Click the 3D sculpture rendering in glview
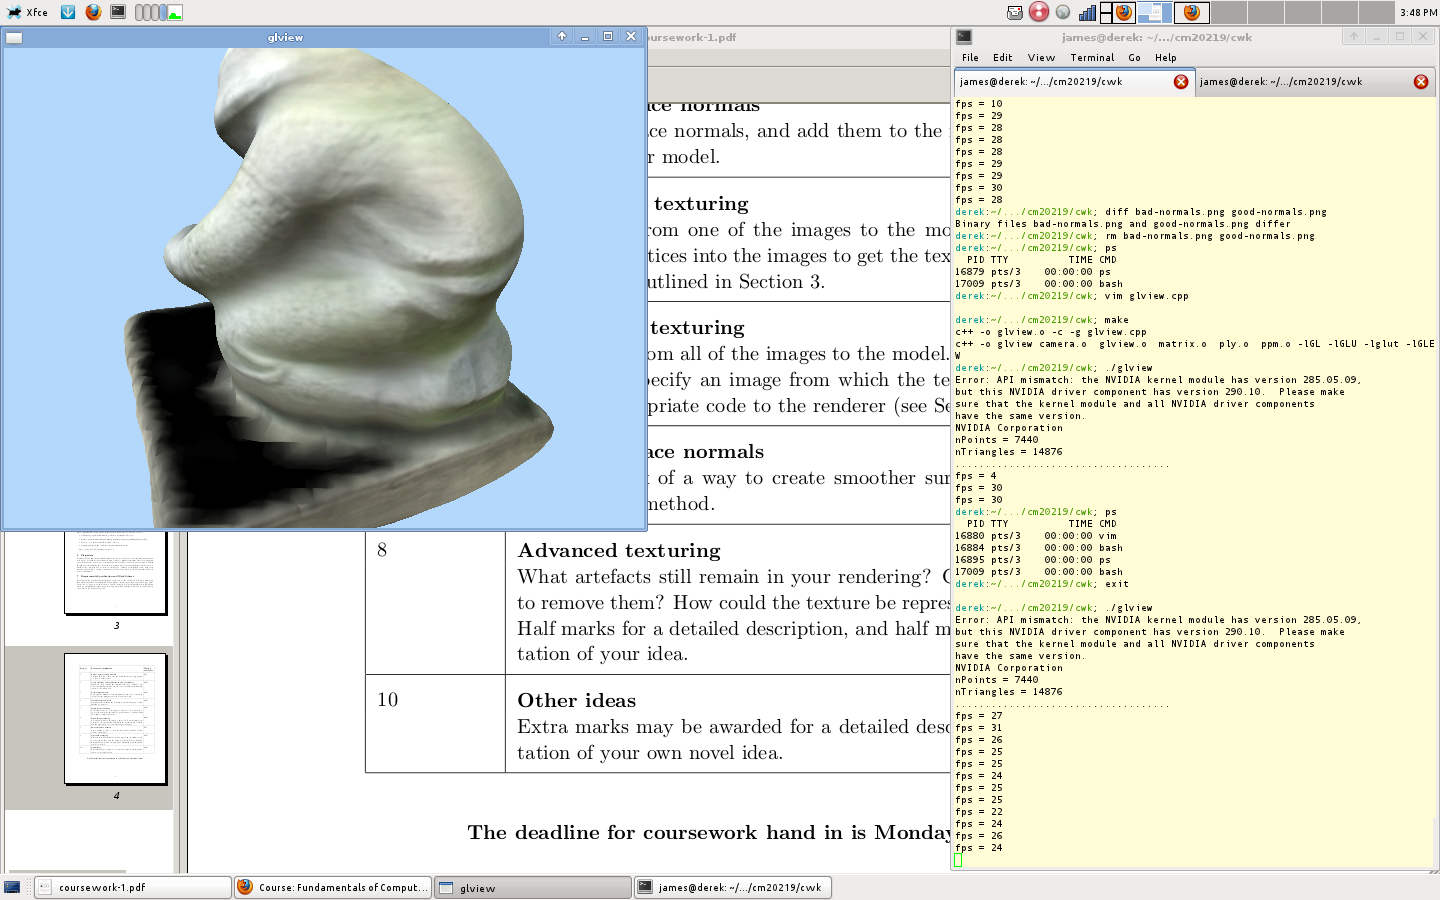 click(x=340, y=290)
